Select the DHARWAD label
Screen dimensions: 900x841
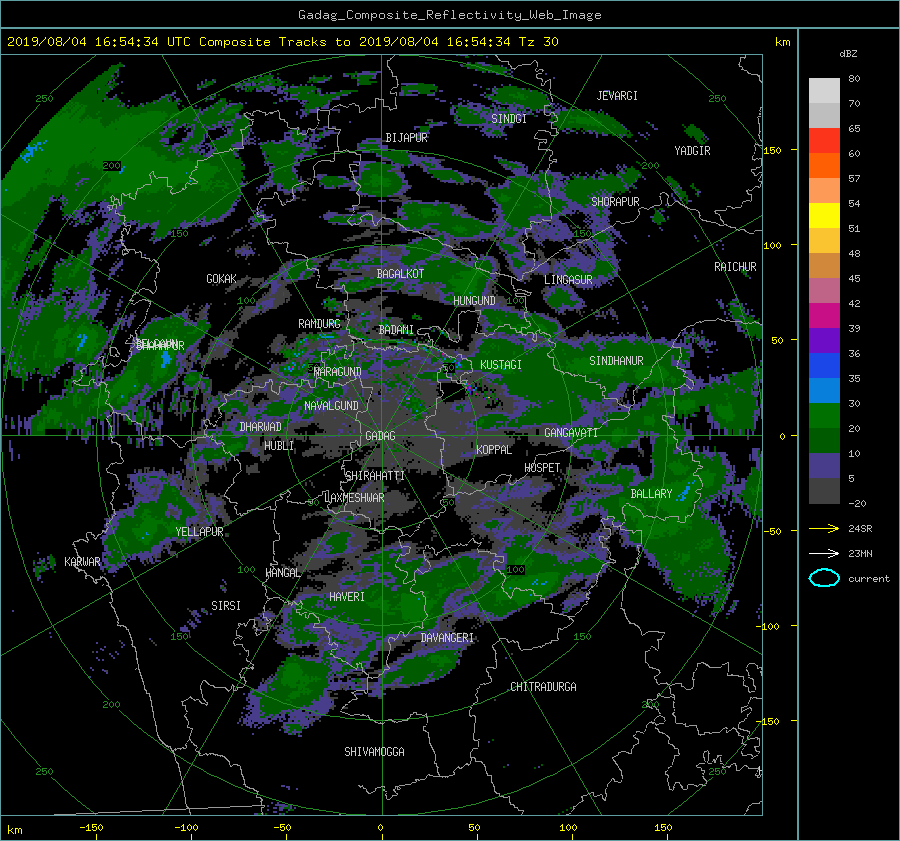(x=260, y=427)
